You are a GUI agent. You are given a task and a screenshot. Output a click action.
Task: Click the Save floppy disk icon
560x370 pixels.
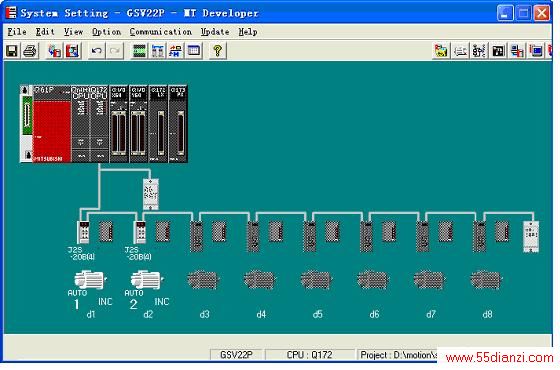pos(12,51)
